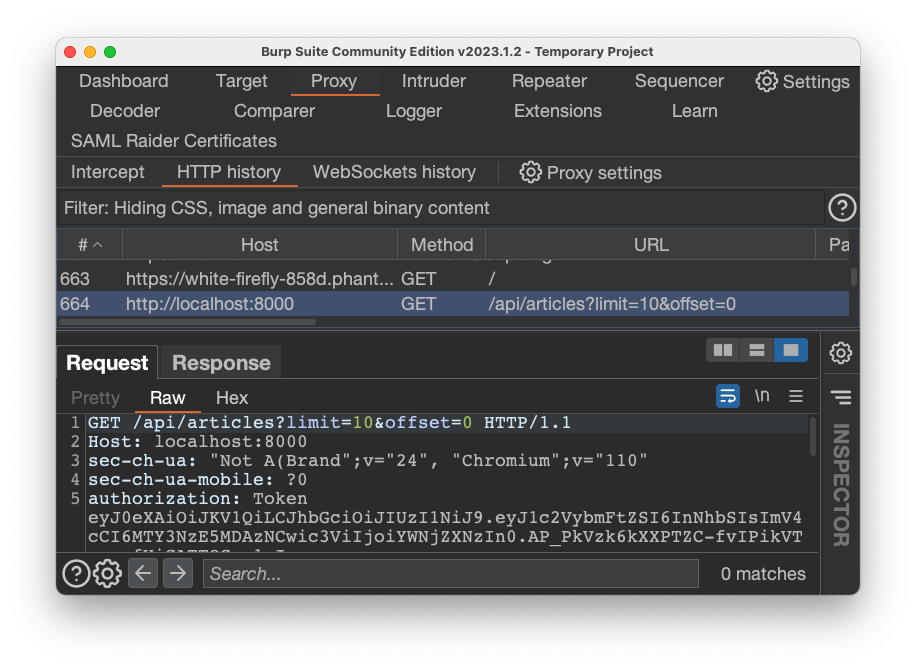Click the Inspector collapse lines icon

click(x=841, y=398)
